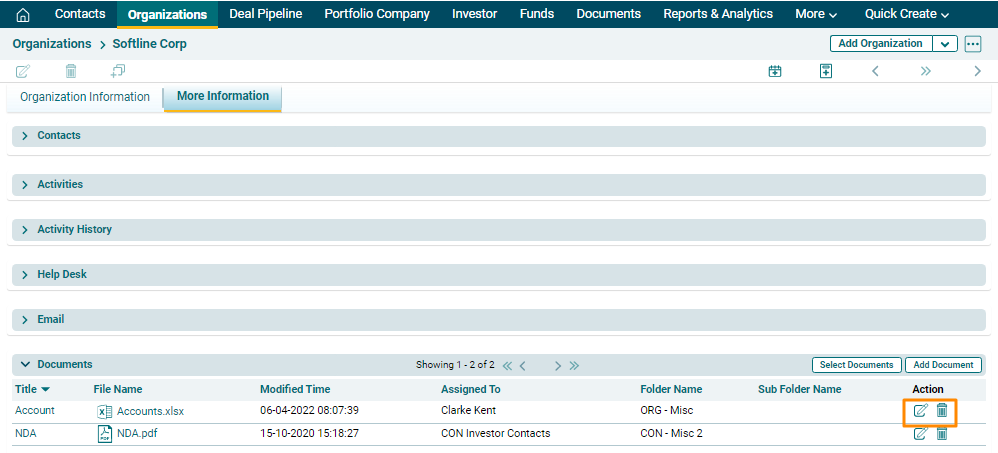Viewport: 998px width, 453px height.
Task: Click the calendar icon in top toolbar
Action: [x=775, y=71]
